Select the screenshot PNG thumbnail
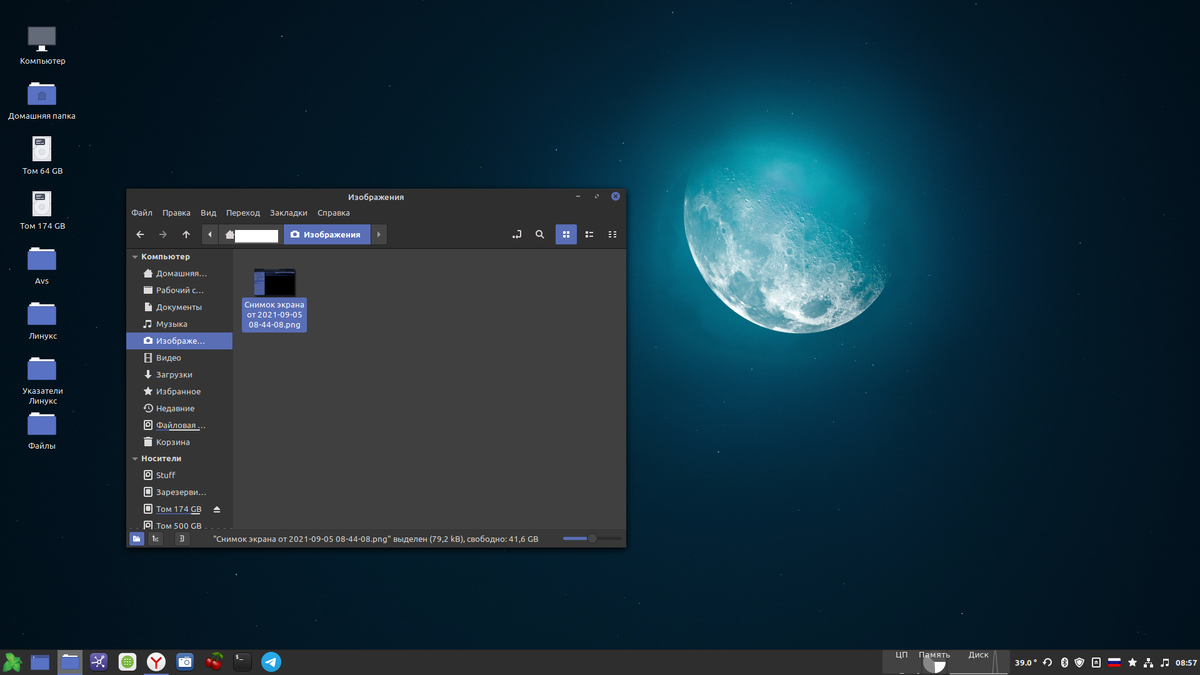 [274, 282]
